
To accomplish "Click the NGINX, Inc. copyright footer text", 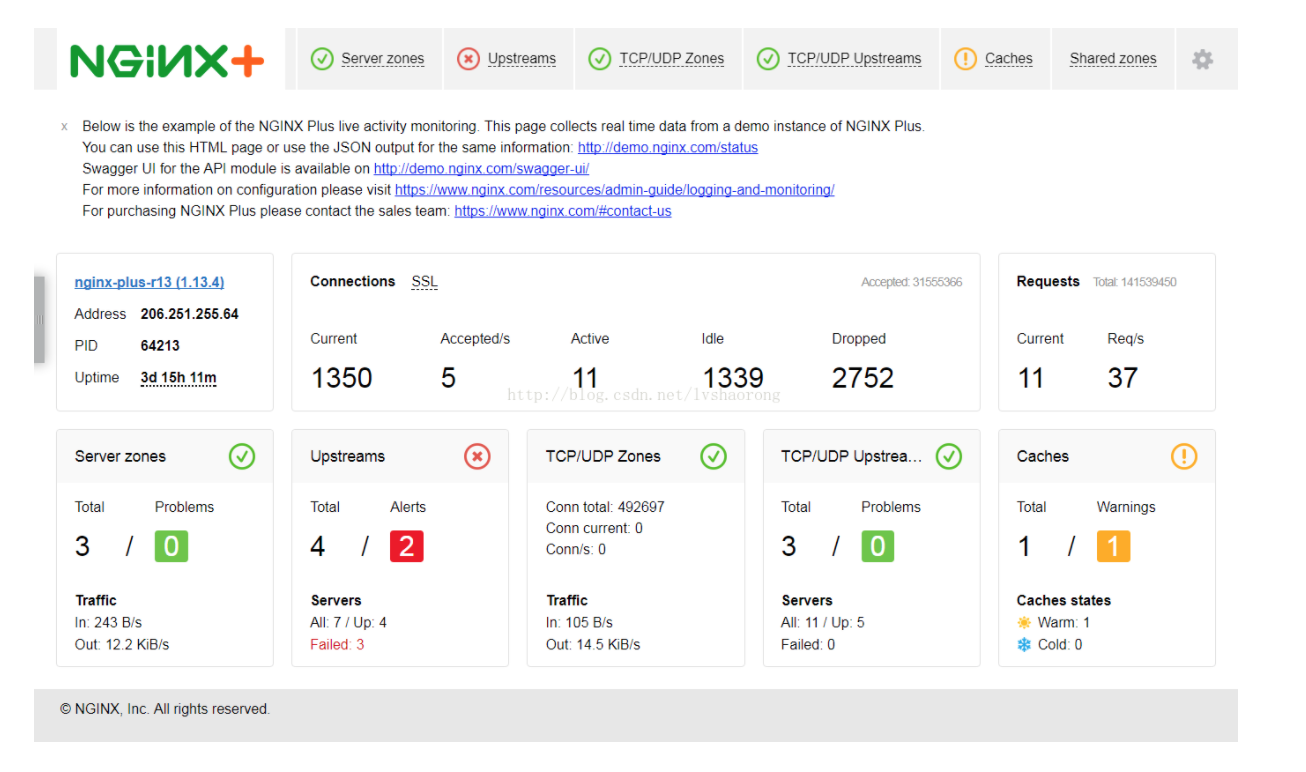I will tap(165, 709).
